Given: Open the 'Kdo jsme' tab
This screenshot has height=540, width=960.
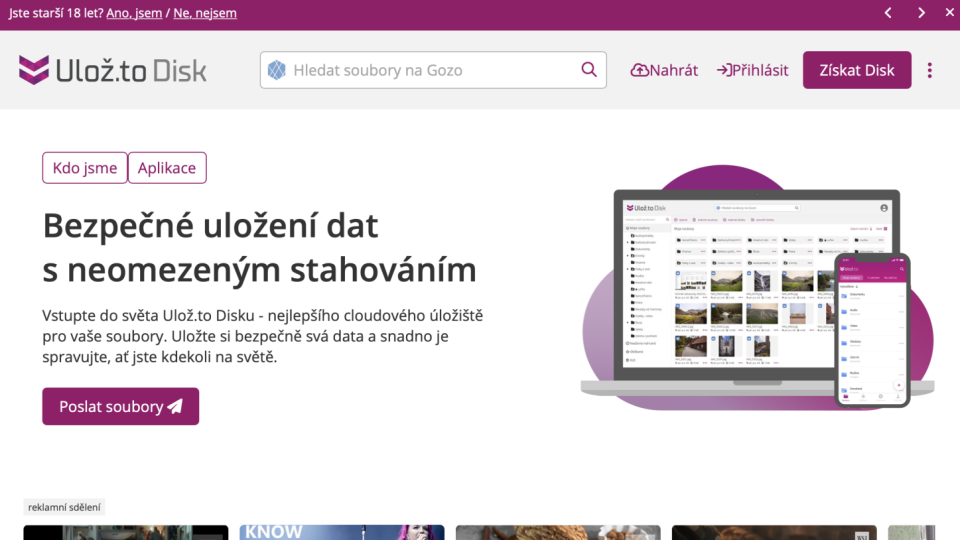Looking at the screenshot, I should coord(84,168).
